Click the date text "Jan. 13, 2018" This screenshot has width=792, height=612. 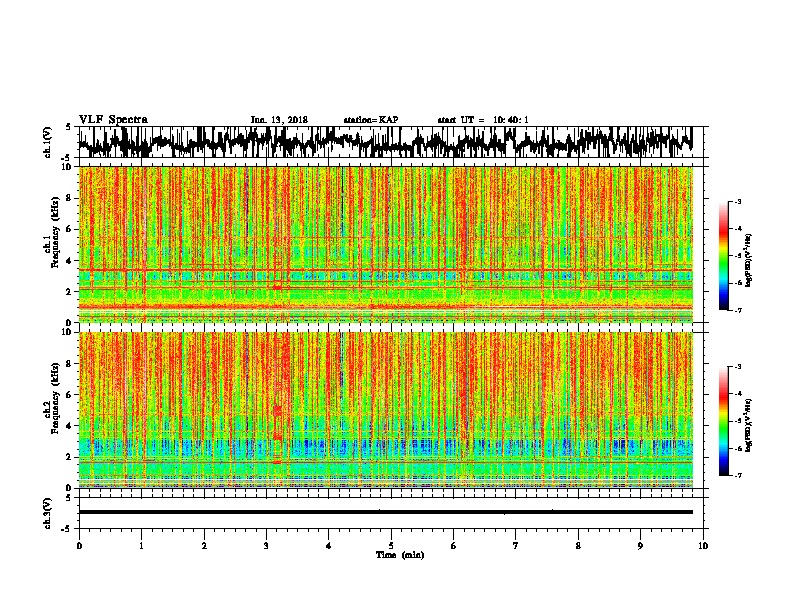coord(279,120)
